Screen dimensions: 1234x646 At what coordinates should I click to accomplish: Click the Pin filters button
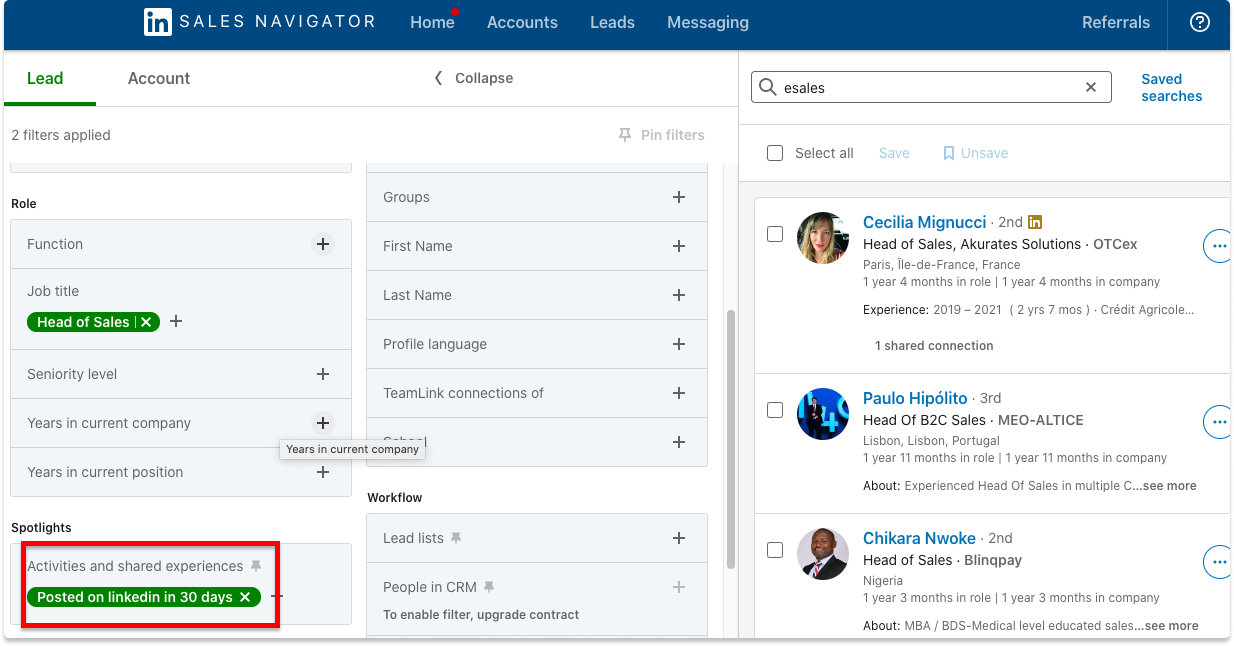[x=662, y=135]
